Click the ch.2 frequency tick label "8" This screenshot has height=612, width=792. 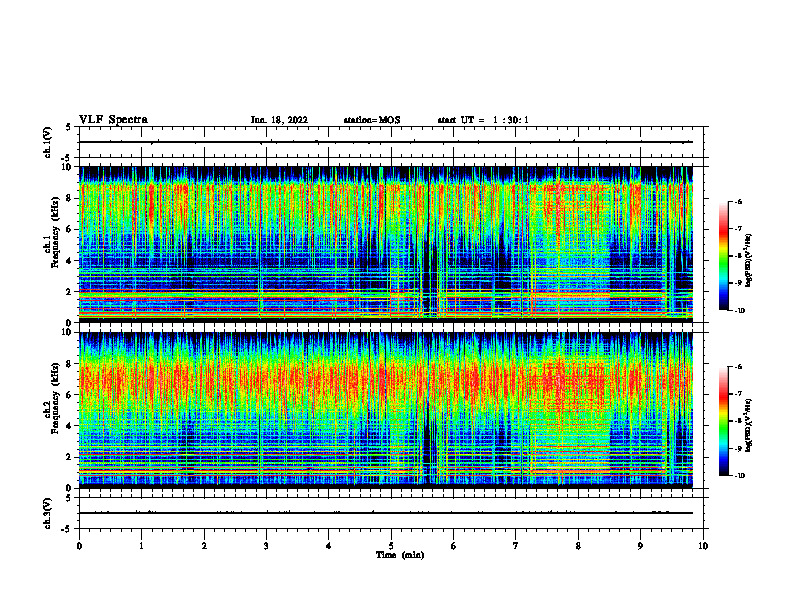pos(70,364)
